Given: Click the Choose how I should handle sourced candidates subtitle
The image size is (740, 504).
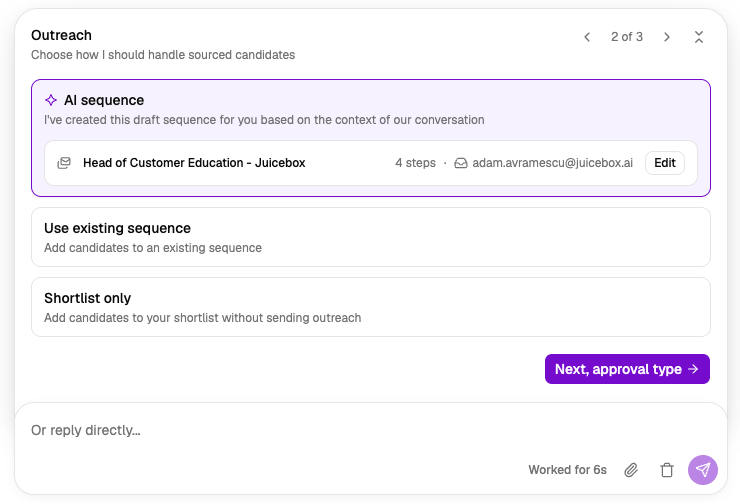Looking at the screenshot, I should [163, 55].
